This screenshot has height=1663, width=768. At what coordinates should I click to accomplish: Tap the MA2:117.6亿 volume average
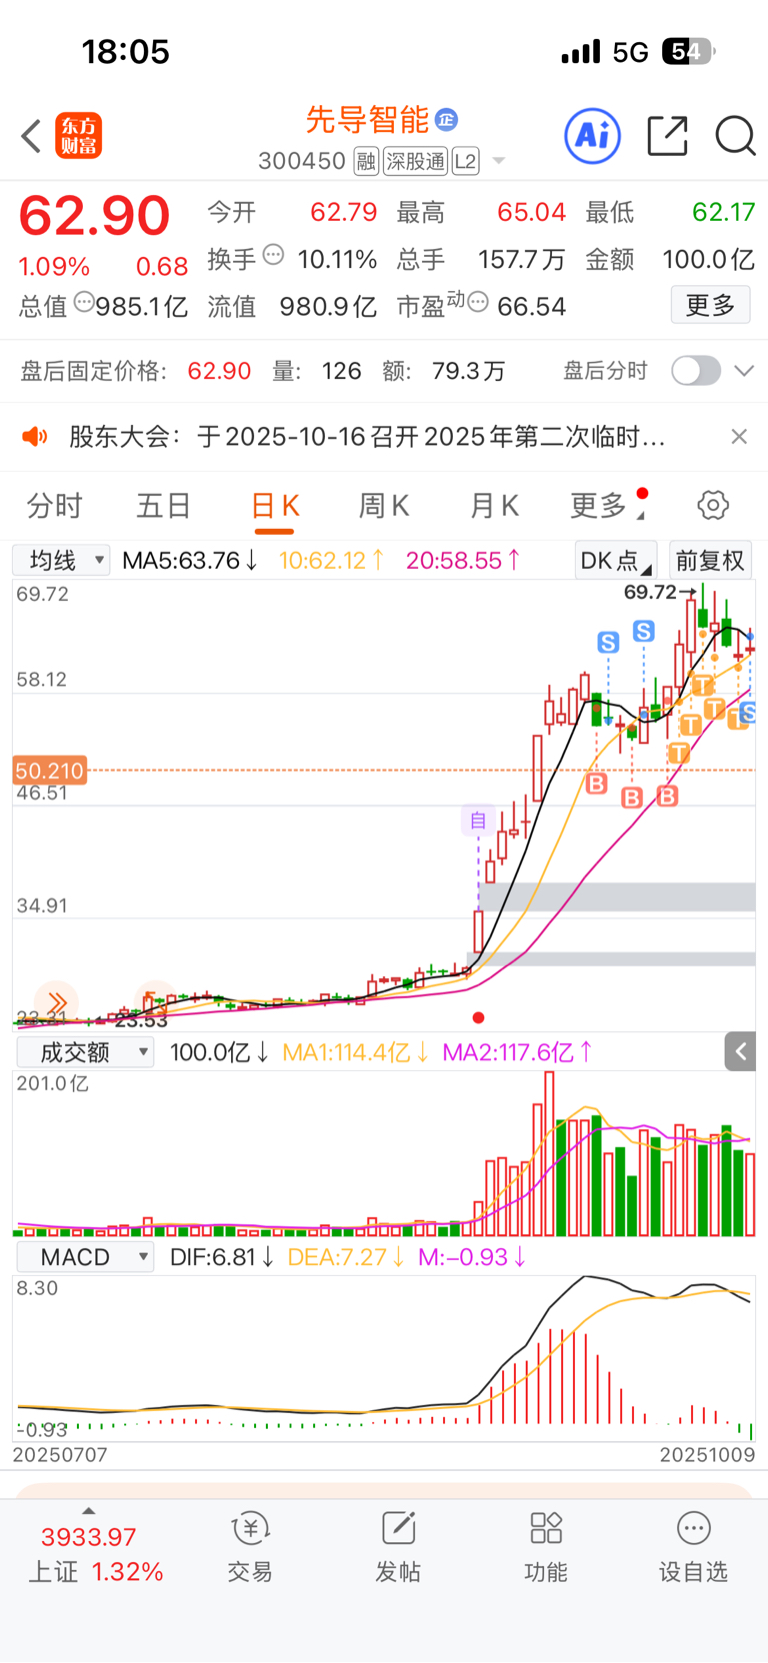point(518,1052)
